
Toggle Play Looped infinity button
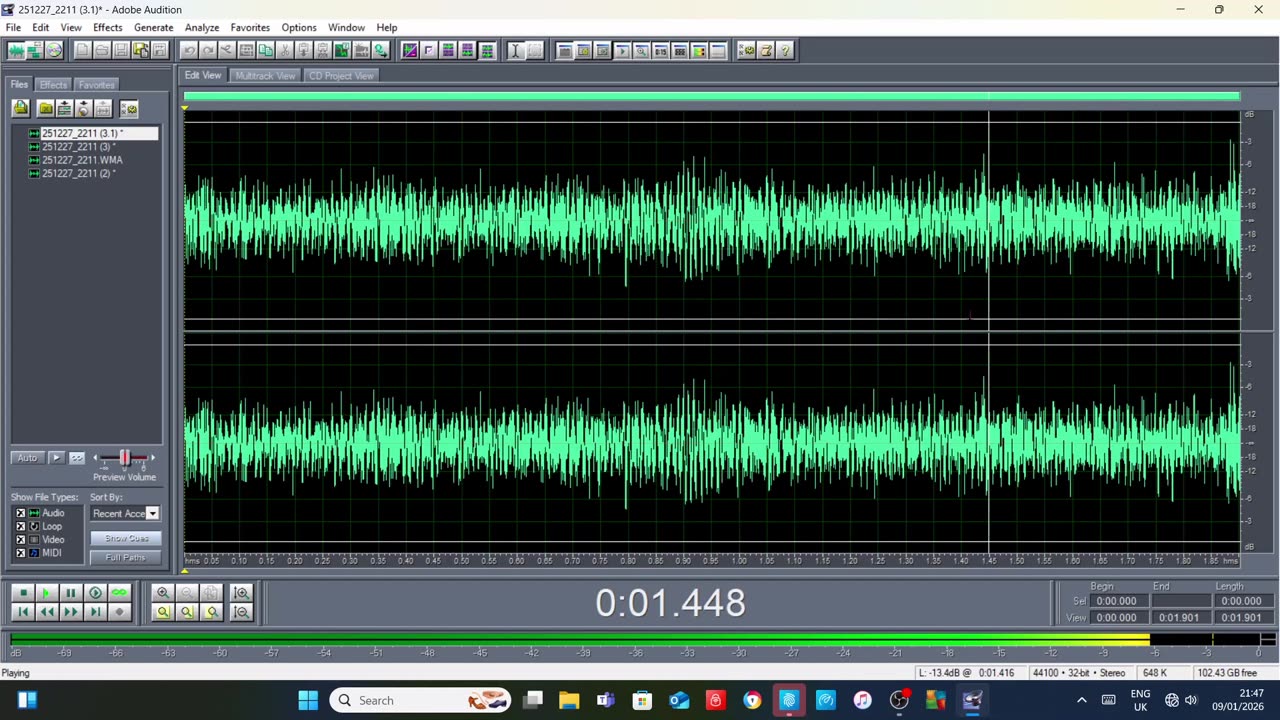(119, 593)
